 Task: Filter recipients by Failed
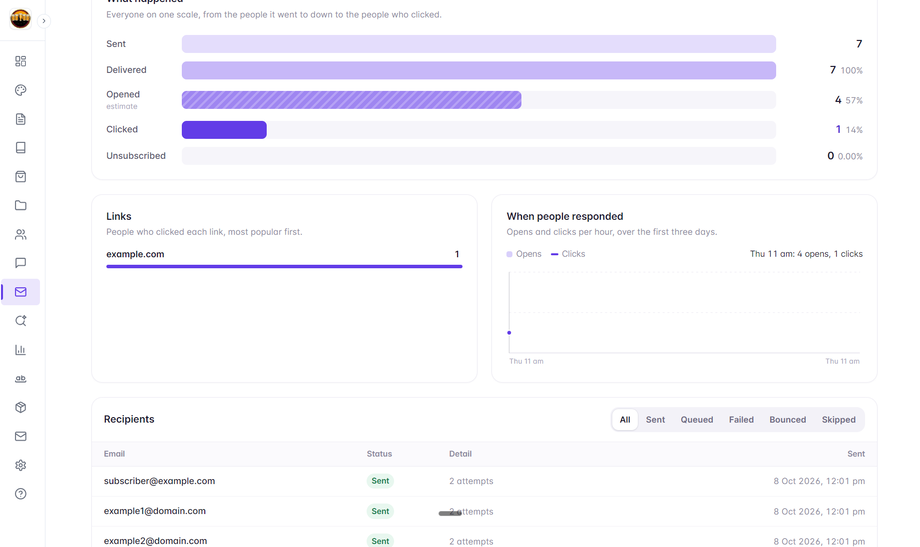pyautogui.click(x=741, y=420)
